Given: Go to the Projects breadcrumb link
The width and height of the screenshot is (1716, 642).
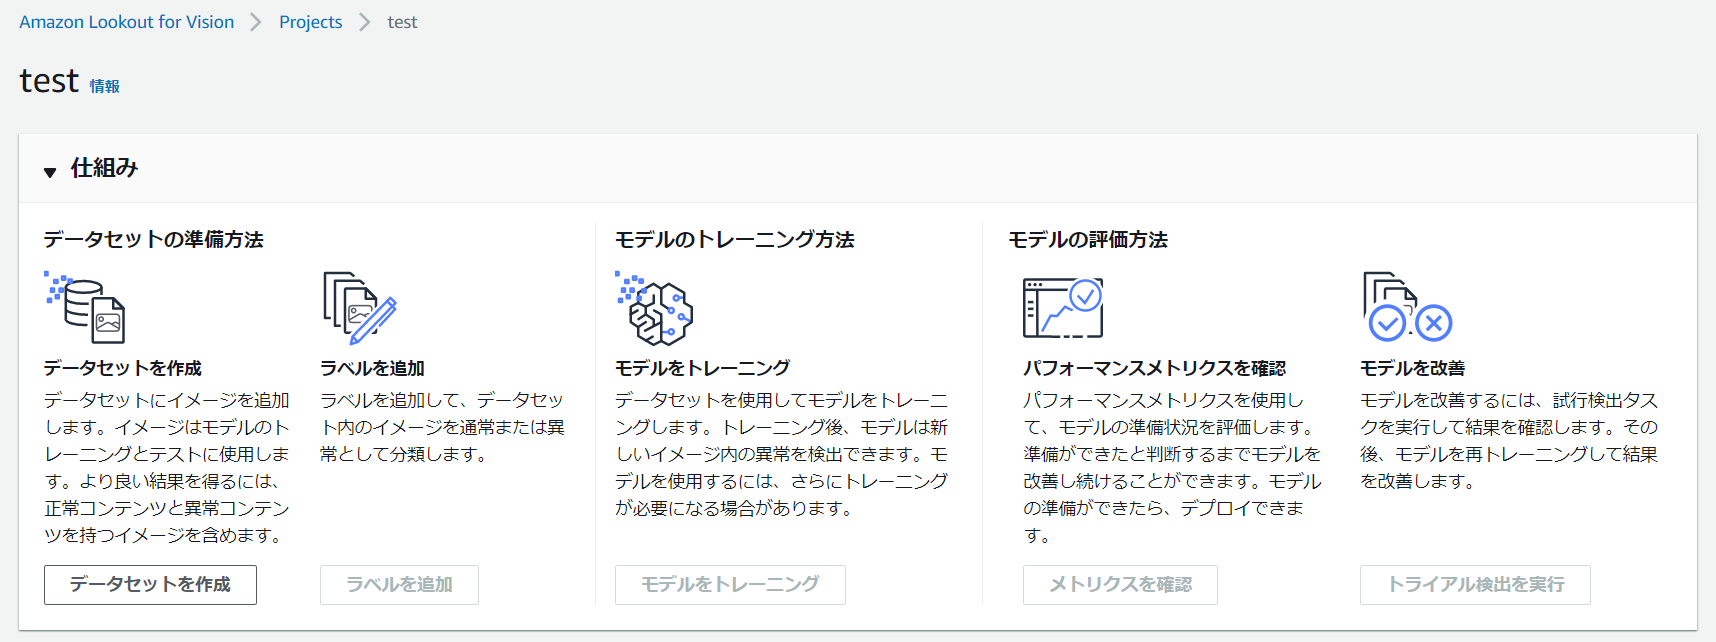Looking at the screenshot, I should point(310,22).
